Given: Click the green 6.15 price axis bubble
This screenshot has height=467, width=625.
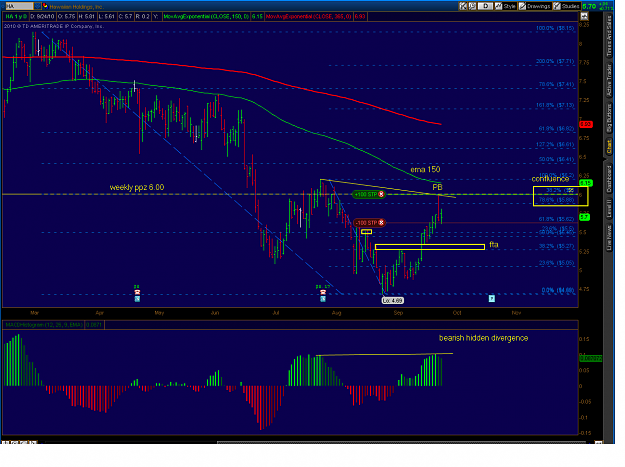Looking at the screenshot, I should click(x=586, y=183).
